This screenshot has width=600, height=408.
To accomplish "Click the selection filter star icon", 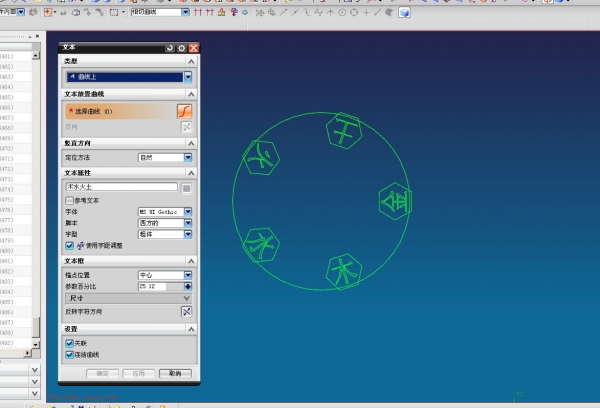I will [x=48, y=13].
